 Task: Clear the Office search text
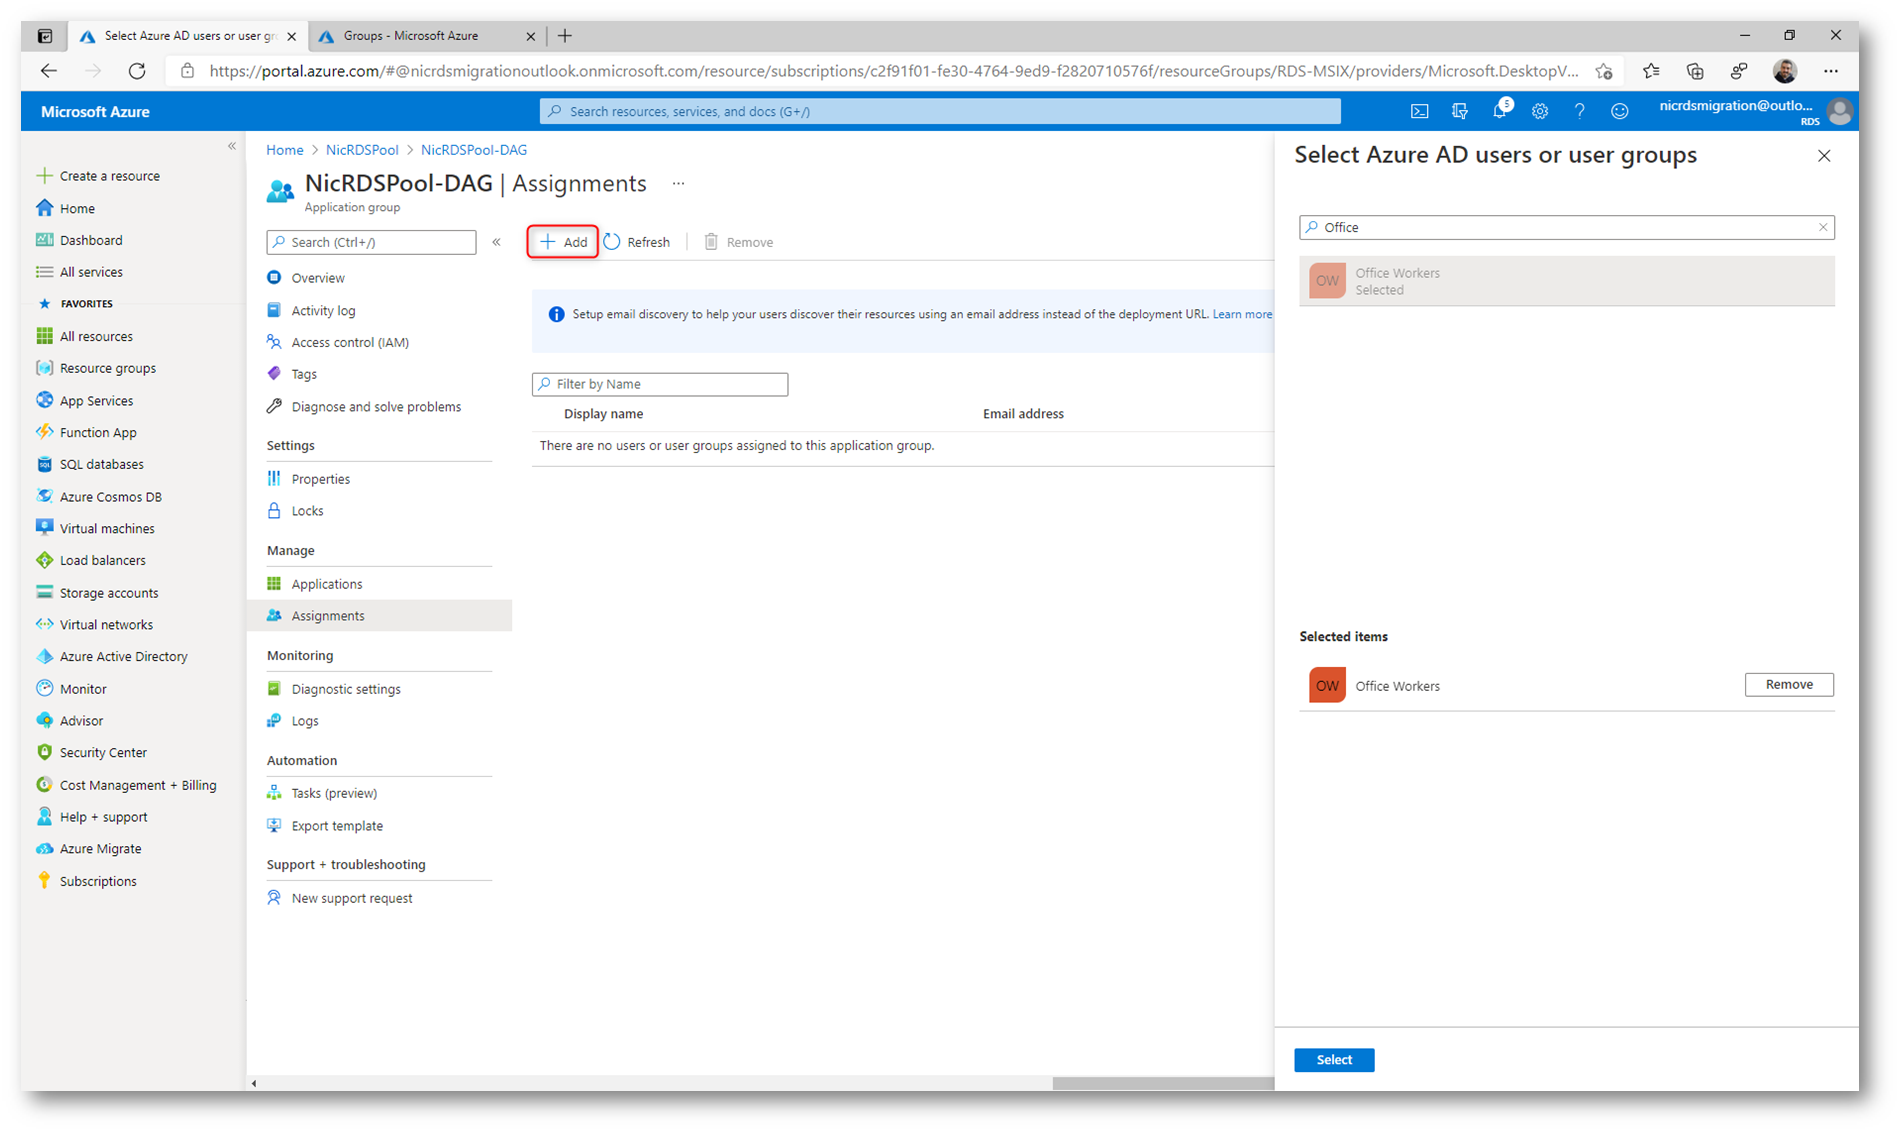tap(1823, 227)
